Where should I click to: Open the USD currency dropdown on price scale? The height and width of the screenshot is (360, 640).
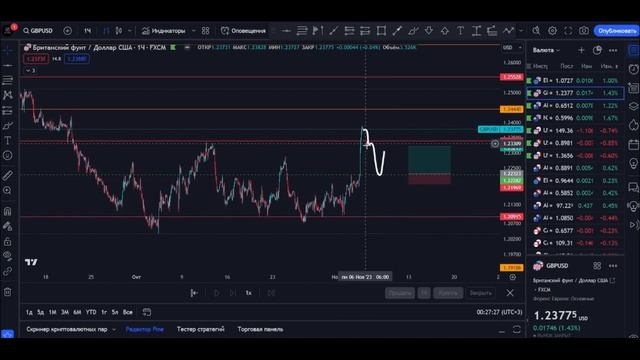(512, 48)
